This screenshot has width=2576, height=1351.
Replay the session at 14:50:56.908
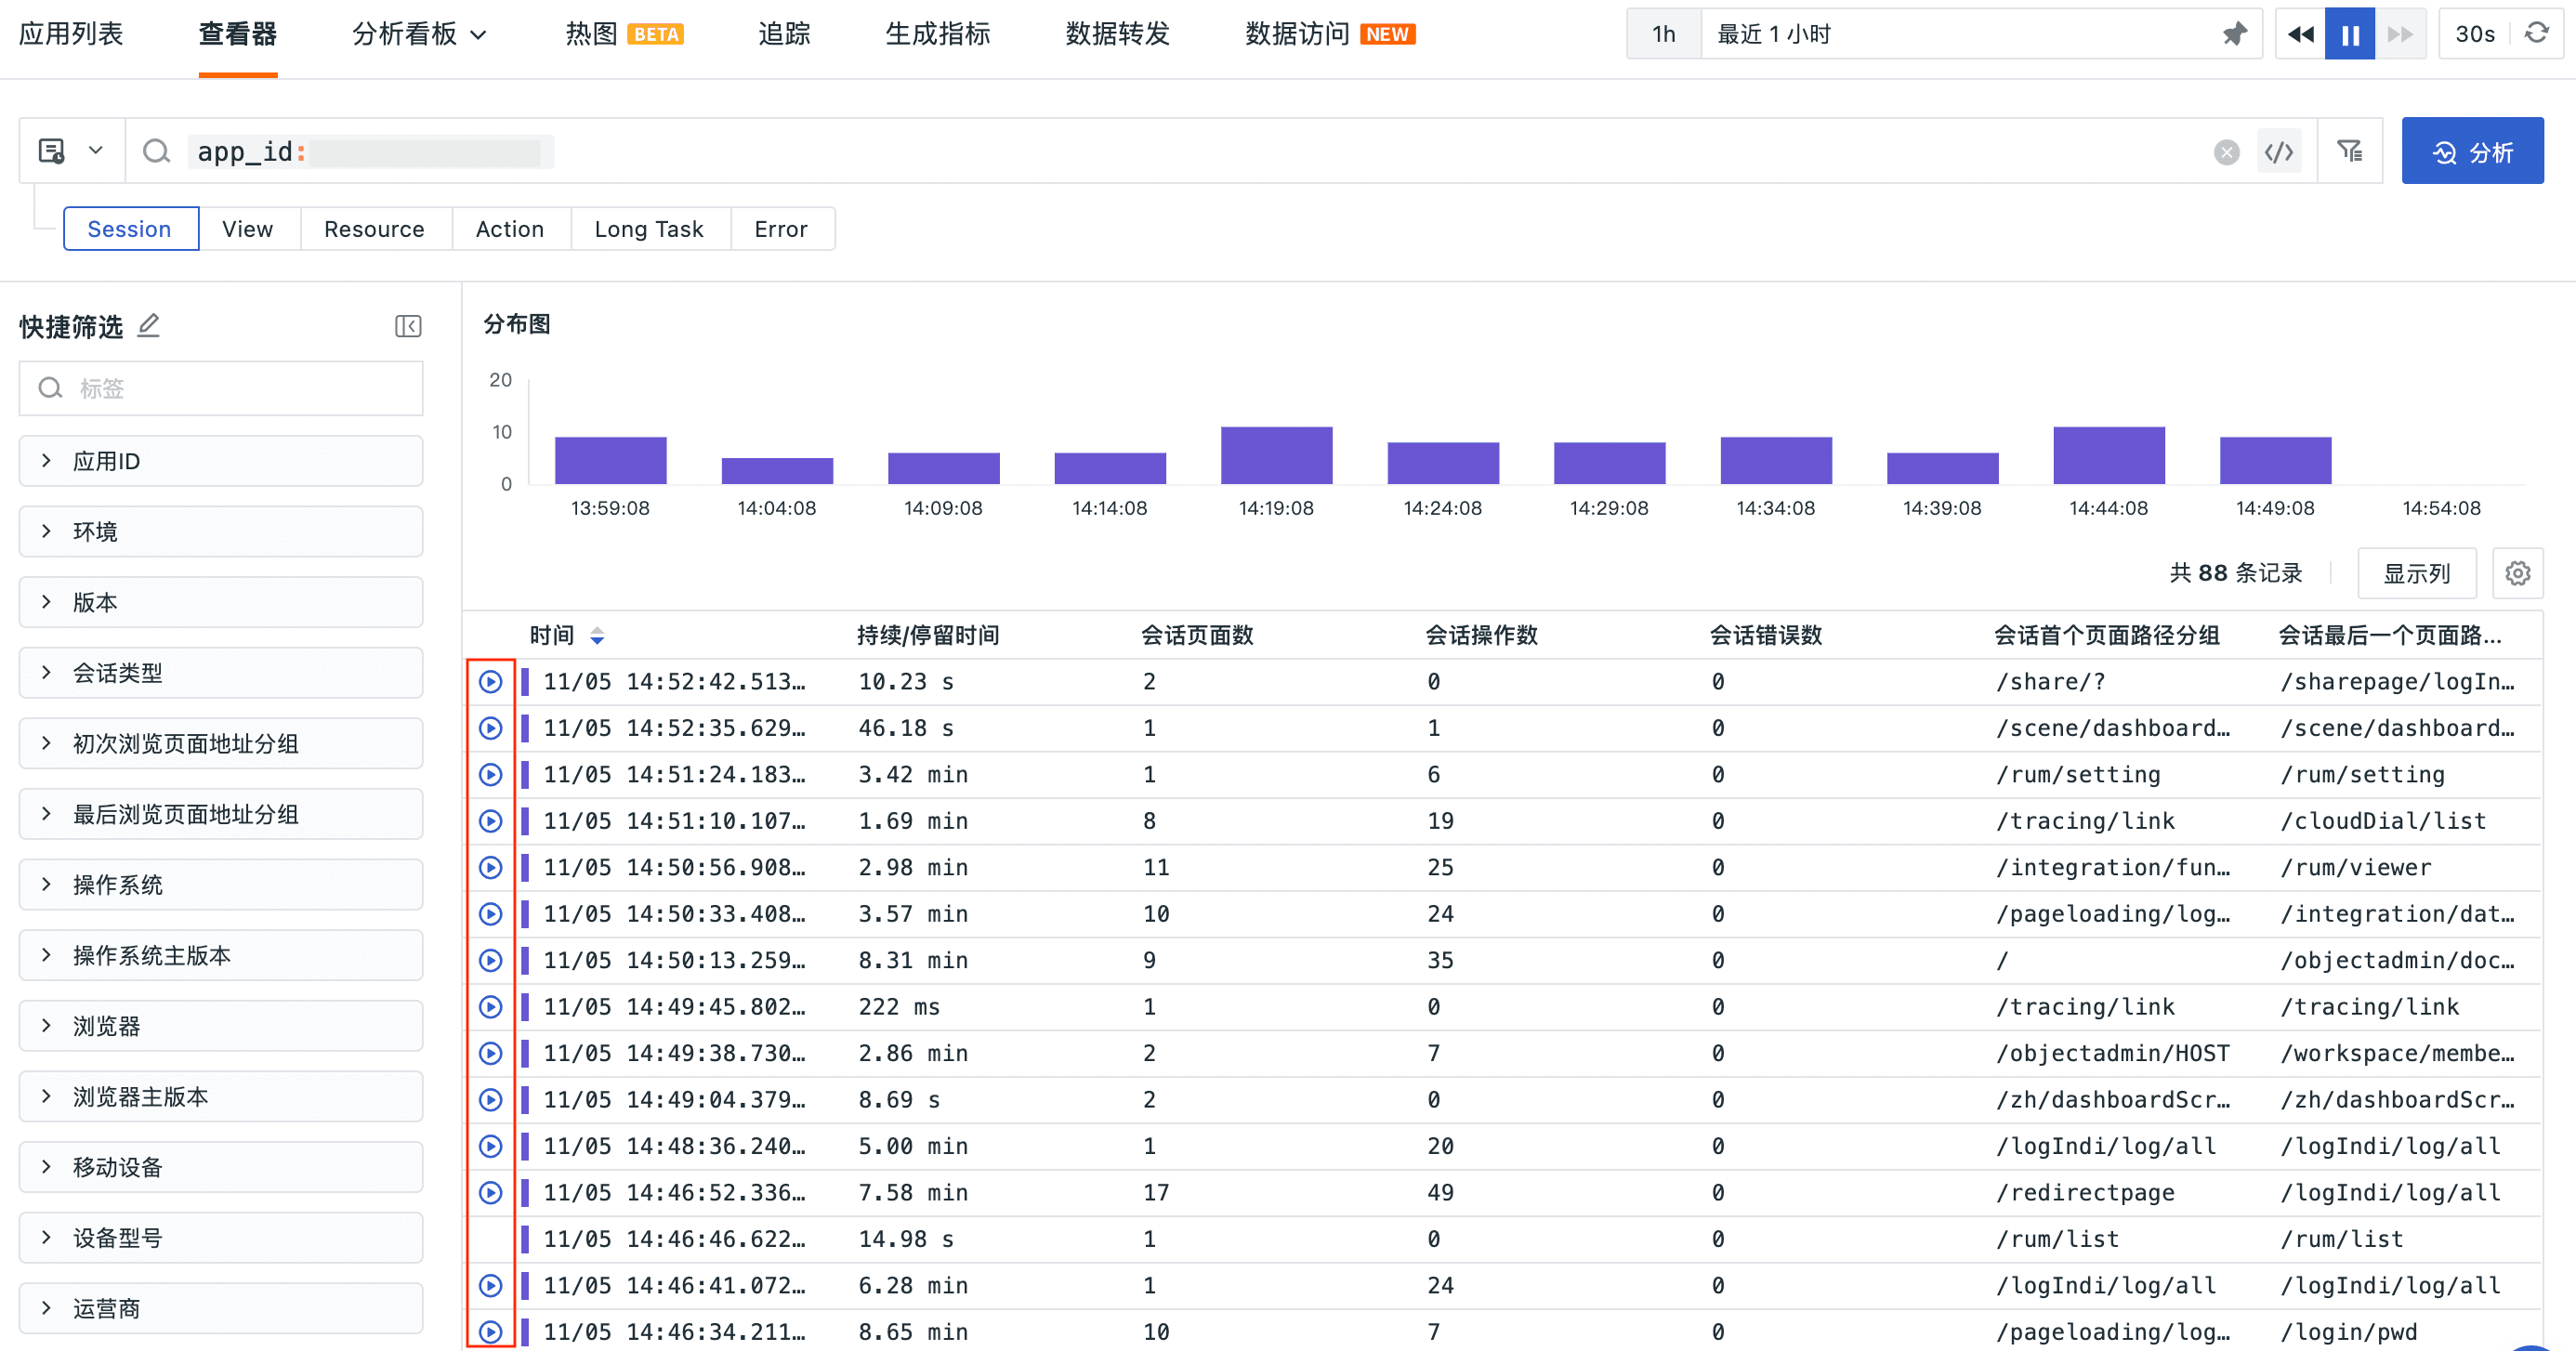(490, 868)
